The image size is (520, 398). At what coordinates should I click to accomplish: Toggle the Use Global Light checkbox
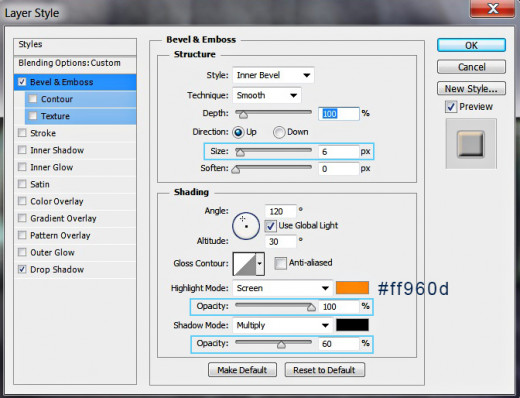pyautogui.click(x=270, y=226)
